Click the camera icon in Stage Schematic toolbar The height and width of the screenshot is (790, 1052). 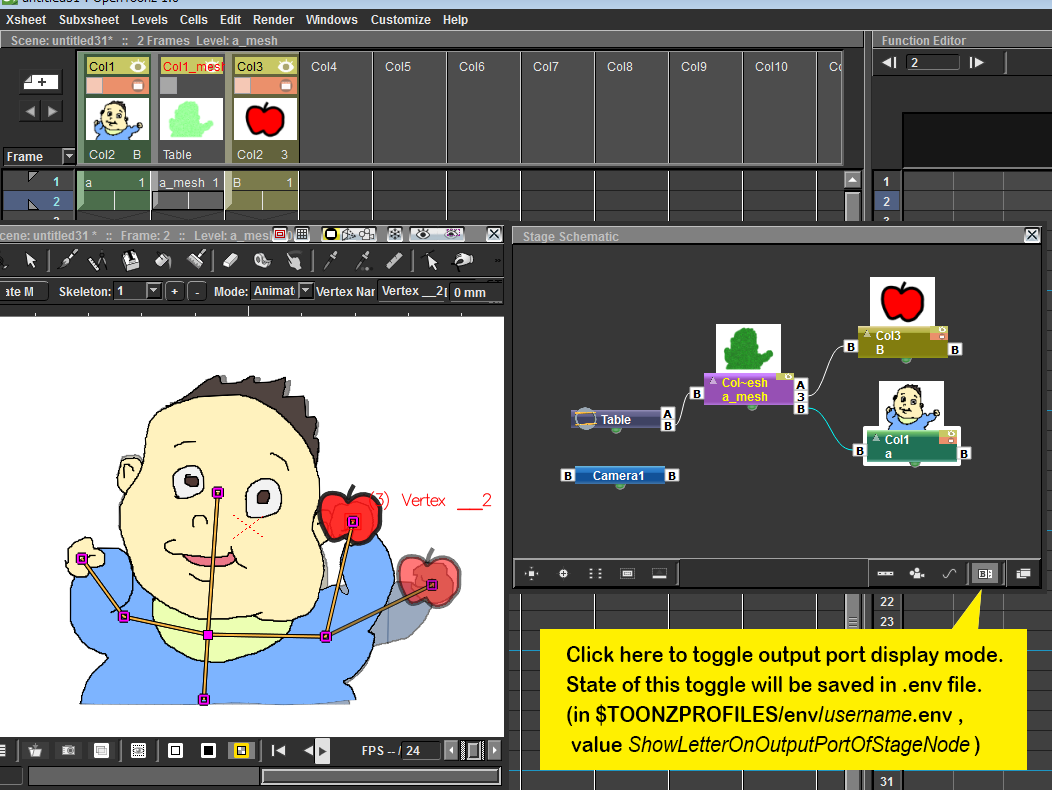(917, 573)
